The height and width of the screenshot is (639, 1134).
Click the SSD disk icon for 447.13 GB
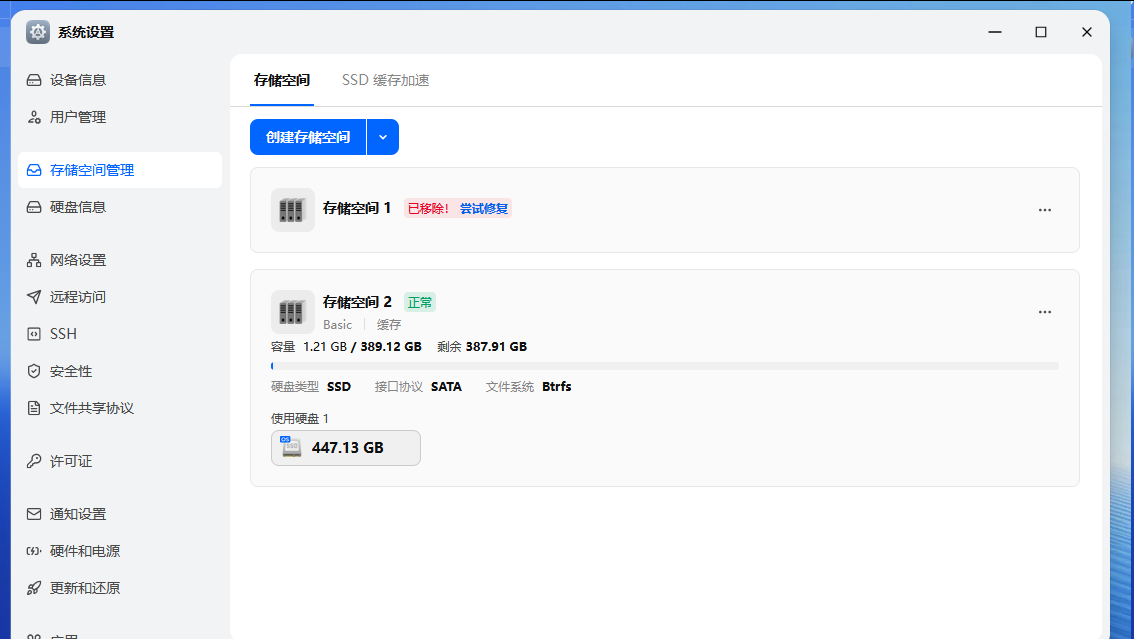[291, 447]
